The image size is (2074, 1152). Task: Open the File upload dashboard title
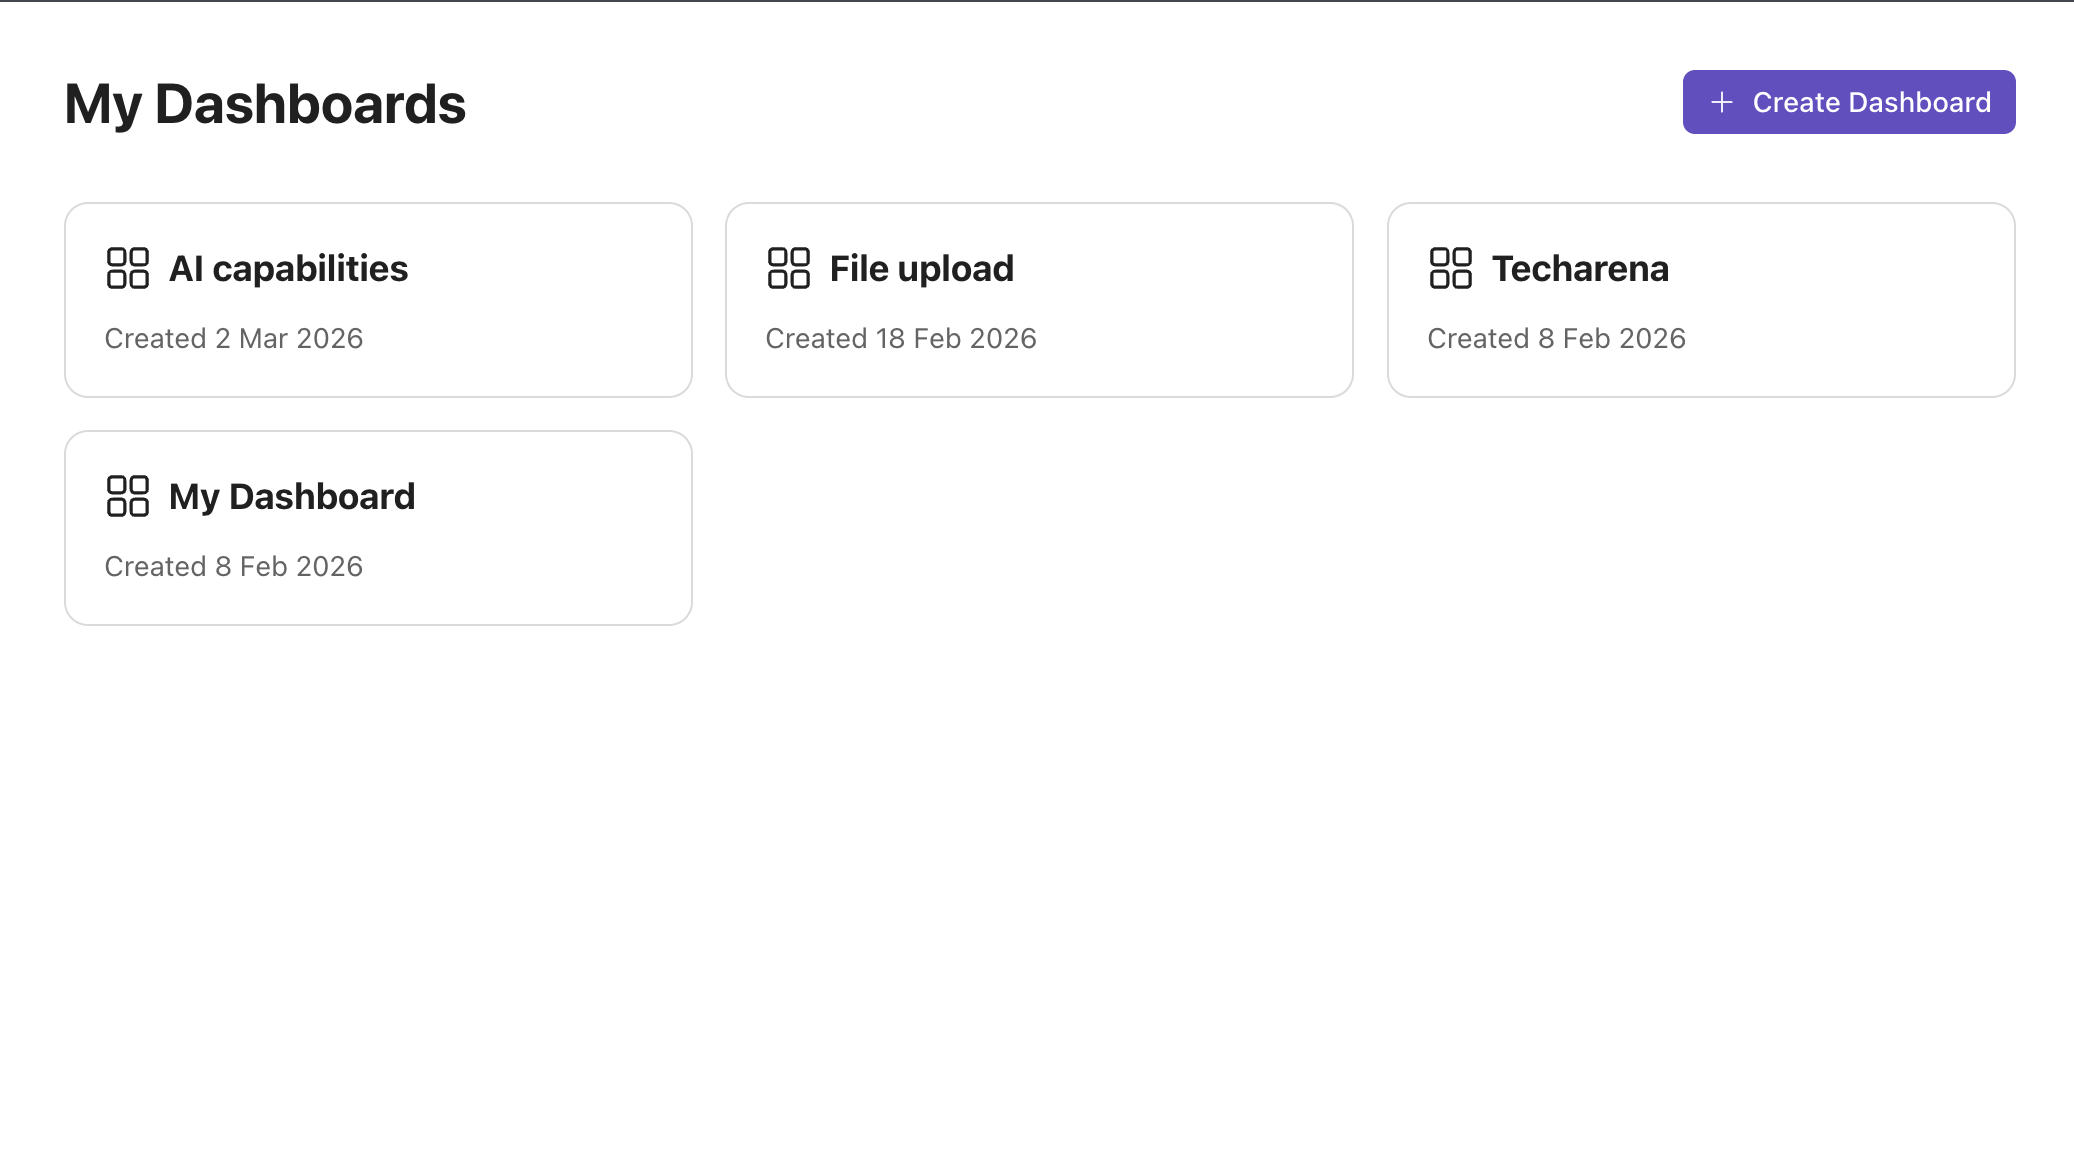point(921,268)
